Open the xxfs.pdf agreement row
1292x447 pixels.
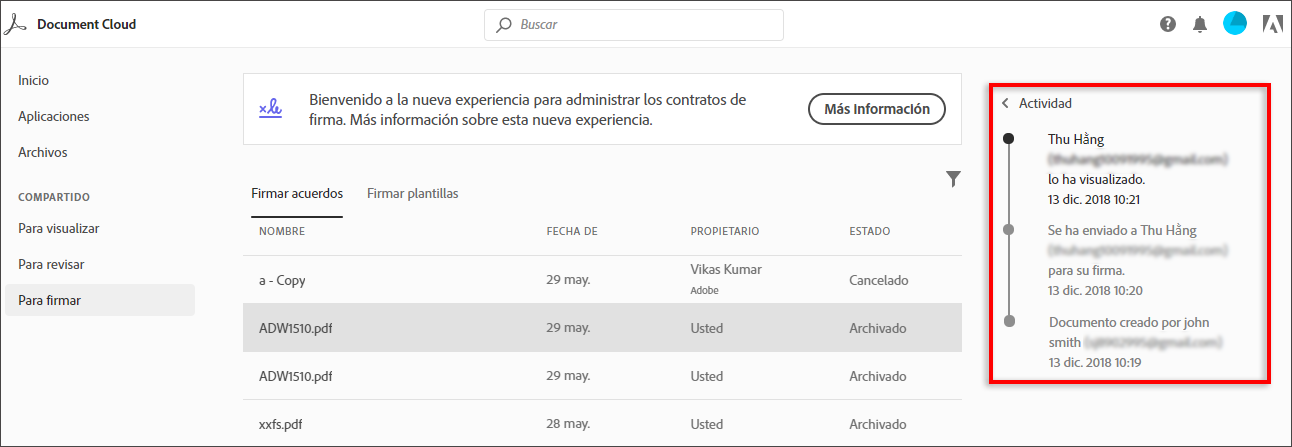[x=279, y=424]
